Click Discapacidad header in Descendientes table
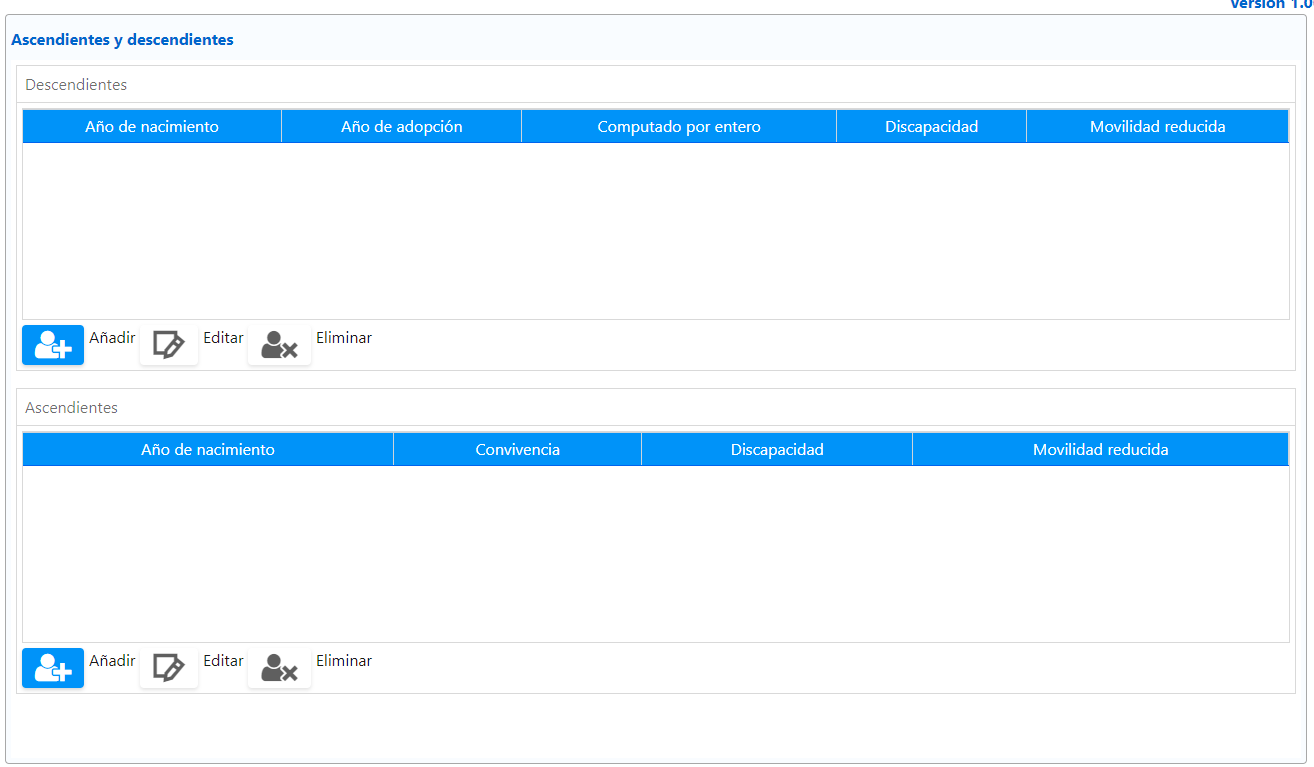Image resolution: width=1314 pixels, height=767 pixels. tap(932, 127)
